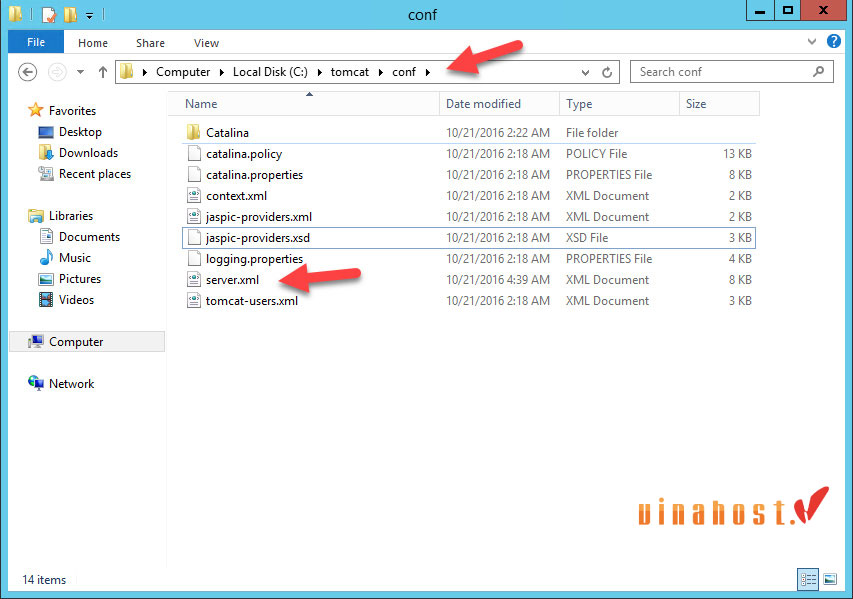Click tomcat in the address breadcrumb
The image size is (853, 599).
pos(349,72)
